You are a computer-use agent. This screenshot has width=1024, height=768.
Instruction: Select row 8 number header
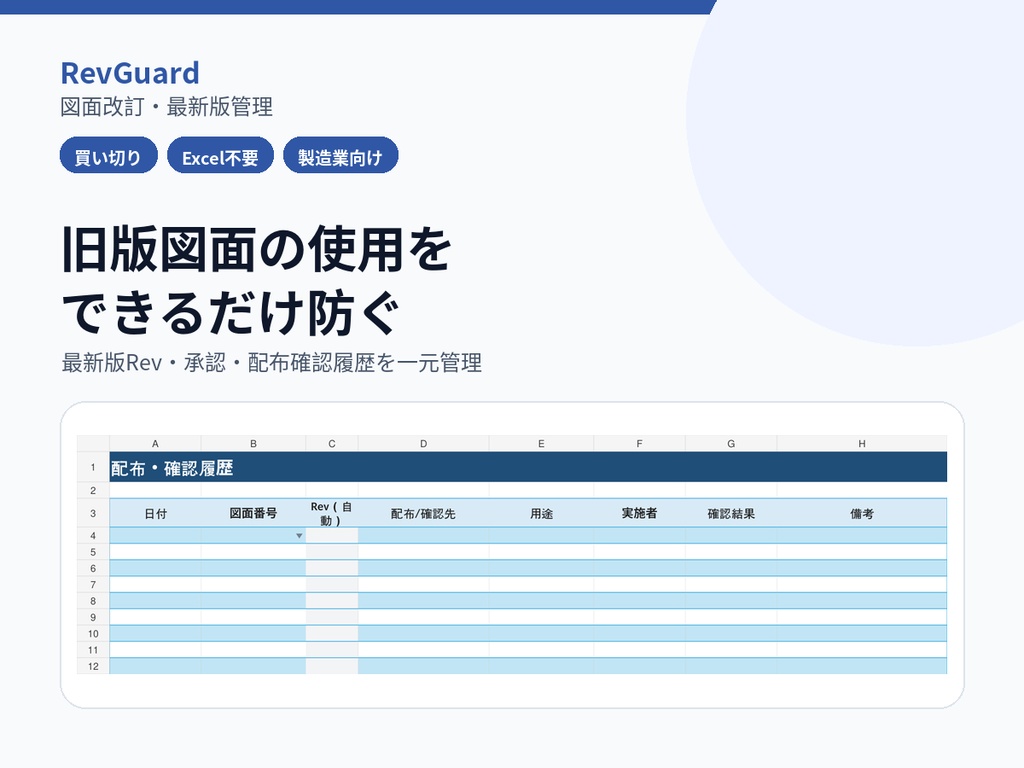(x=93, y=601)
